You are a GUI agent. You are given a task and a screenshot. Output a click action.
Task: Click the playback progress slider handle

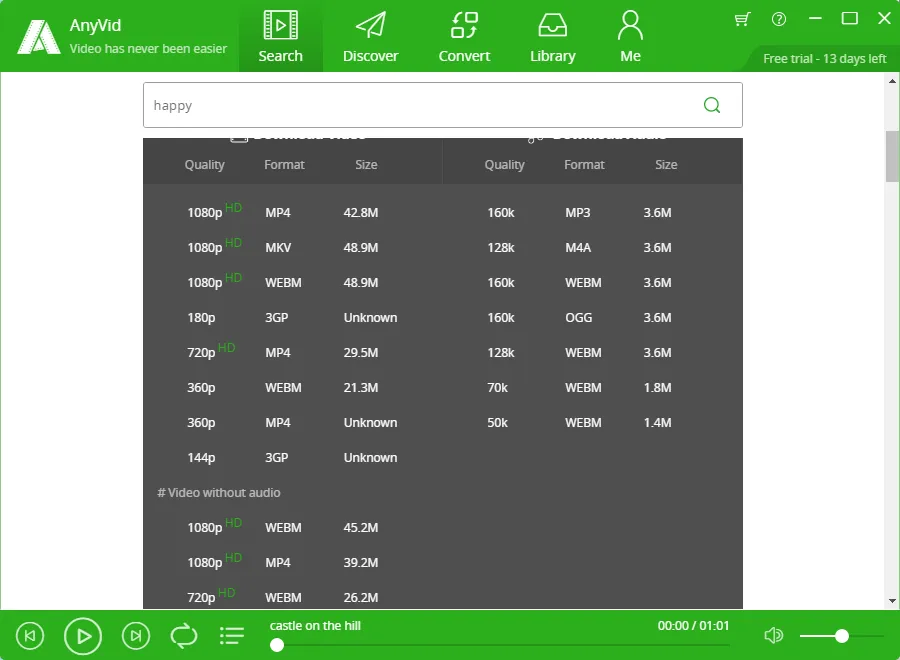277,645
